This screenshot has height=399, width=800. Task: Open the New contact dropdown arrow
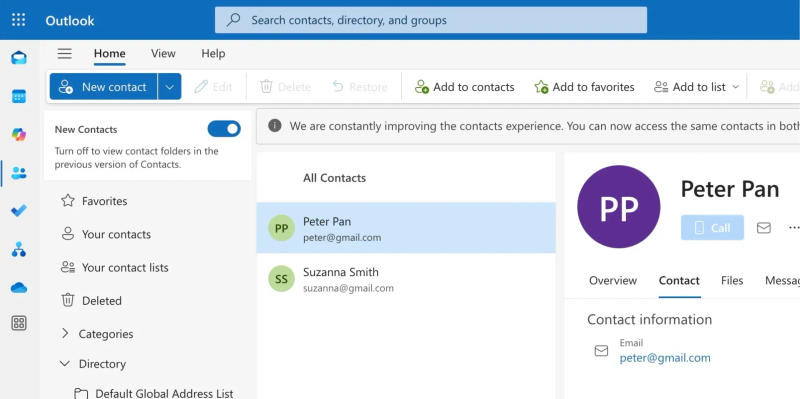(169, 87)
